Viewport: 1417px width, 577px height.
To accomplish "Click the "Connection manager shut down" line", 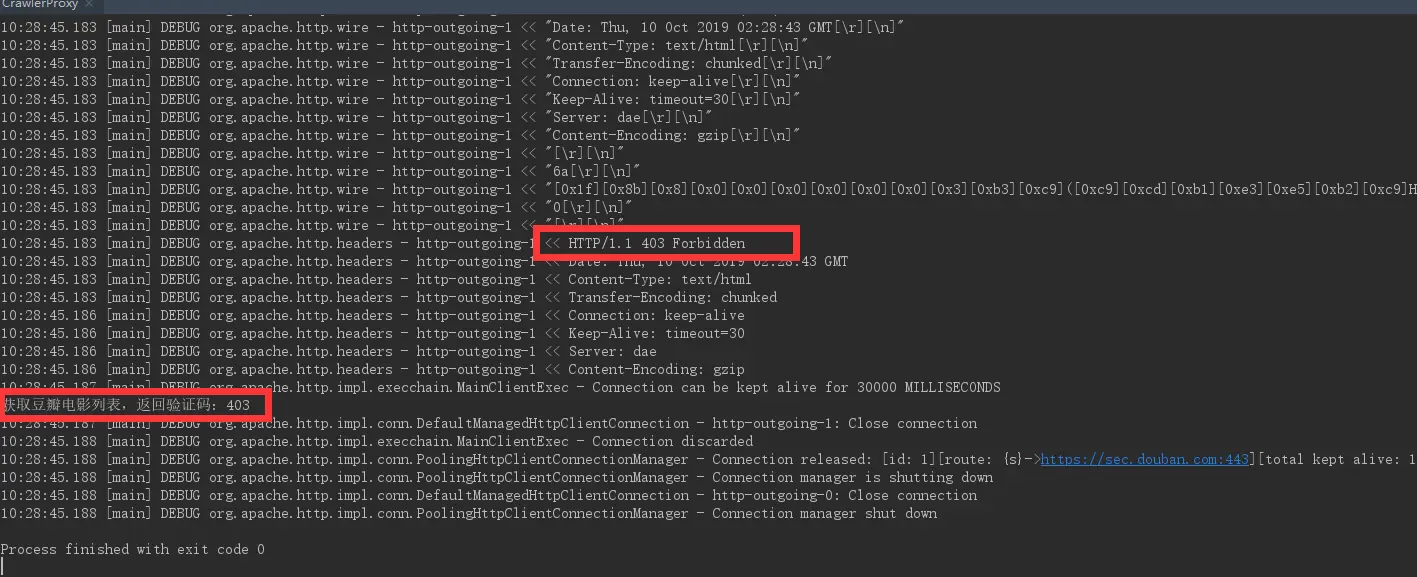I will (x=468, y=513).
